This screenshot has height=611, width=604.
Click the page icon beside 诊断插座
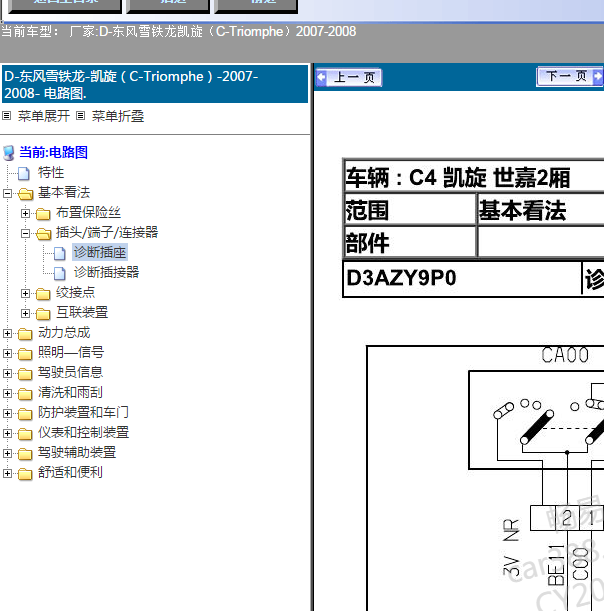(60, 253)
